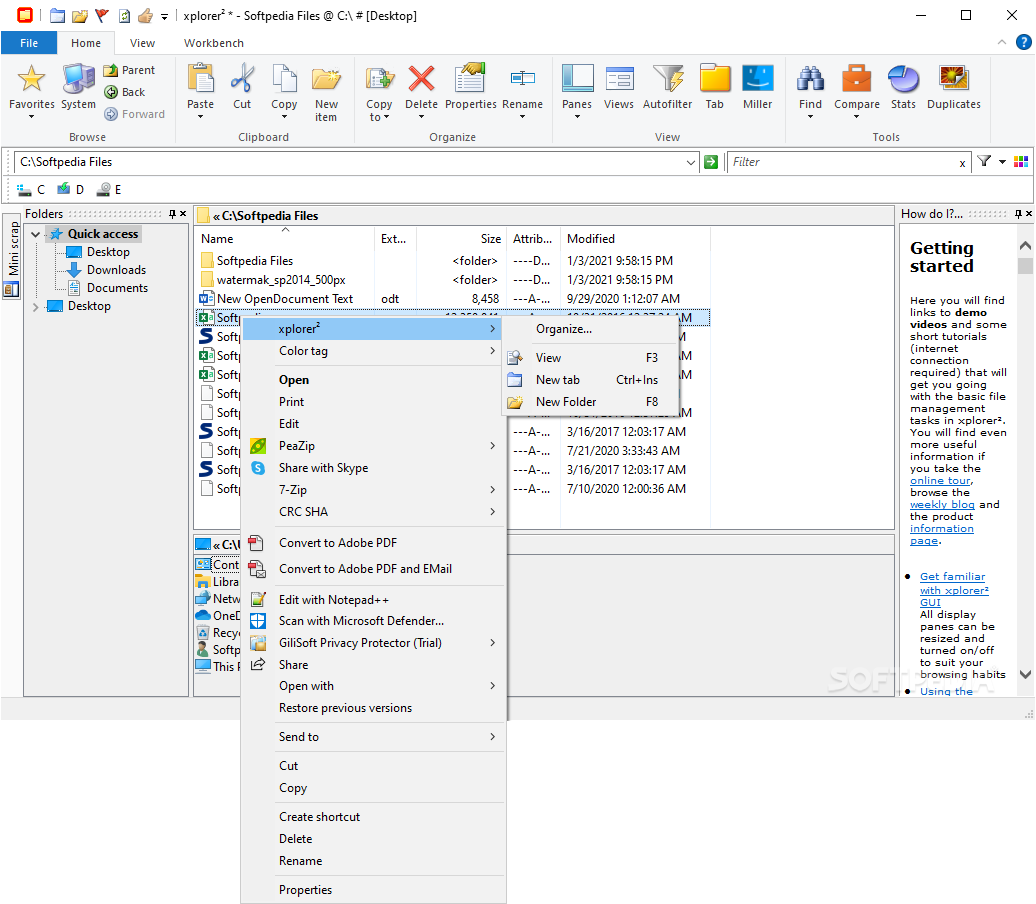
Task: Follow the online tour link
Action: pos(940,480)
